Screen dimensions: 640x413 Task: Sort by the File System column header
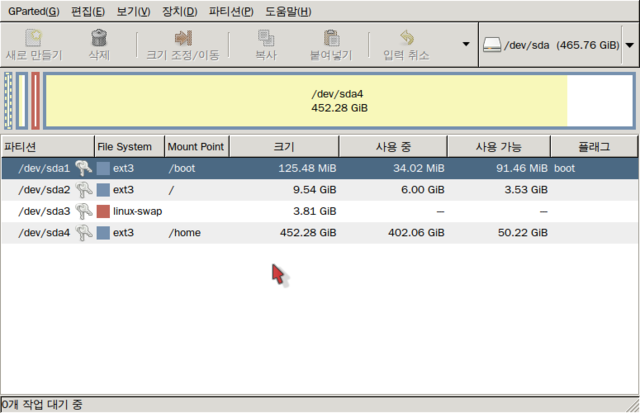[129, 147]
